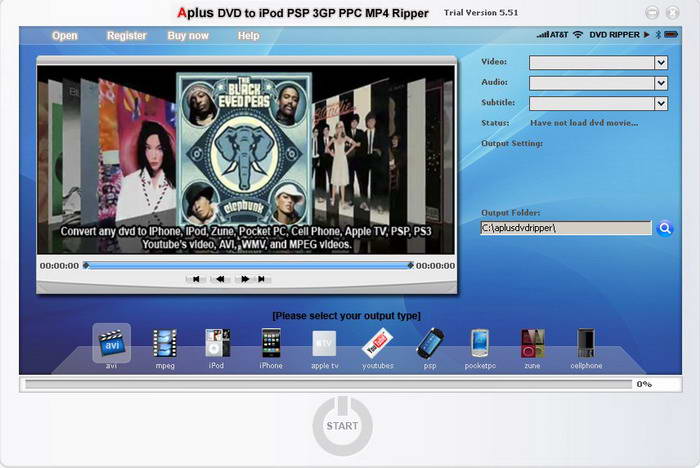Click the Black Eyed Peas album cover
This screenshot has height=468, width=700.
tap(245, 150)
